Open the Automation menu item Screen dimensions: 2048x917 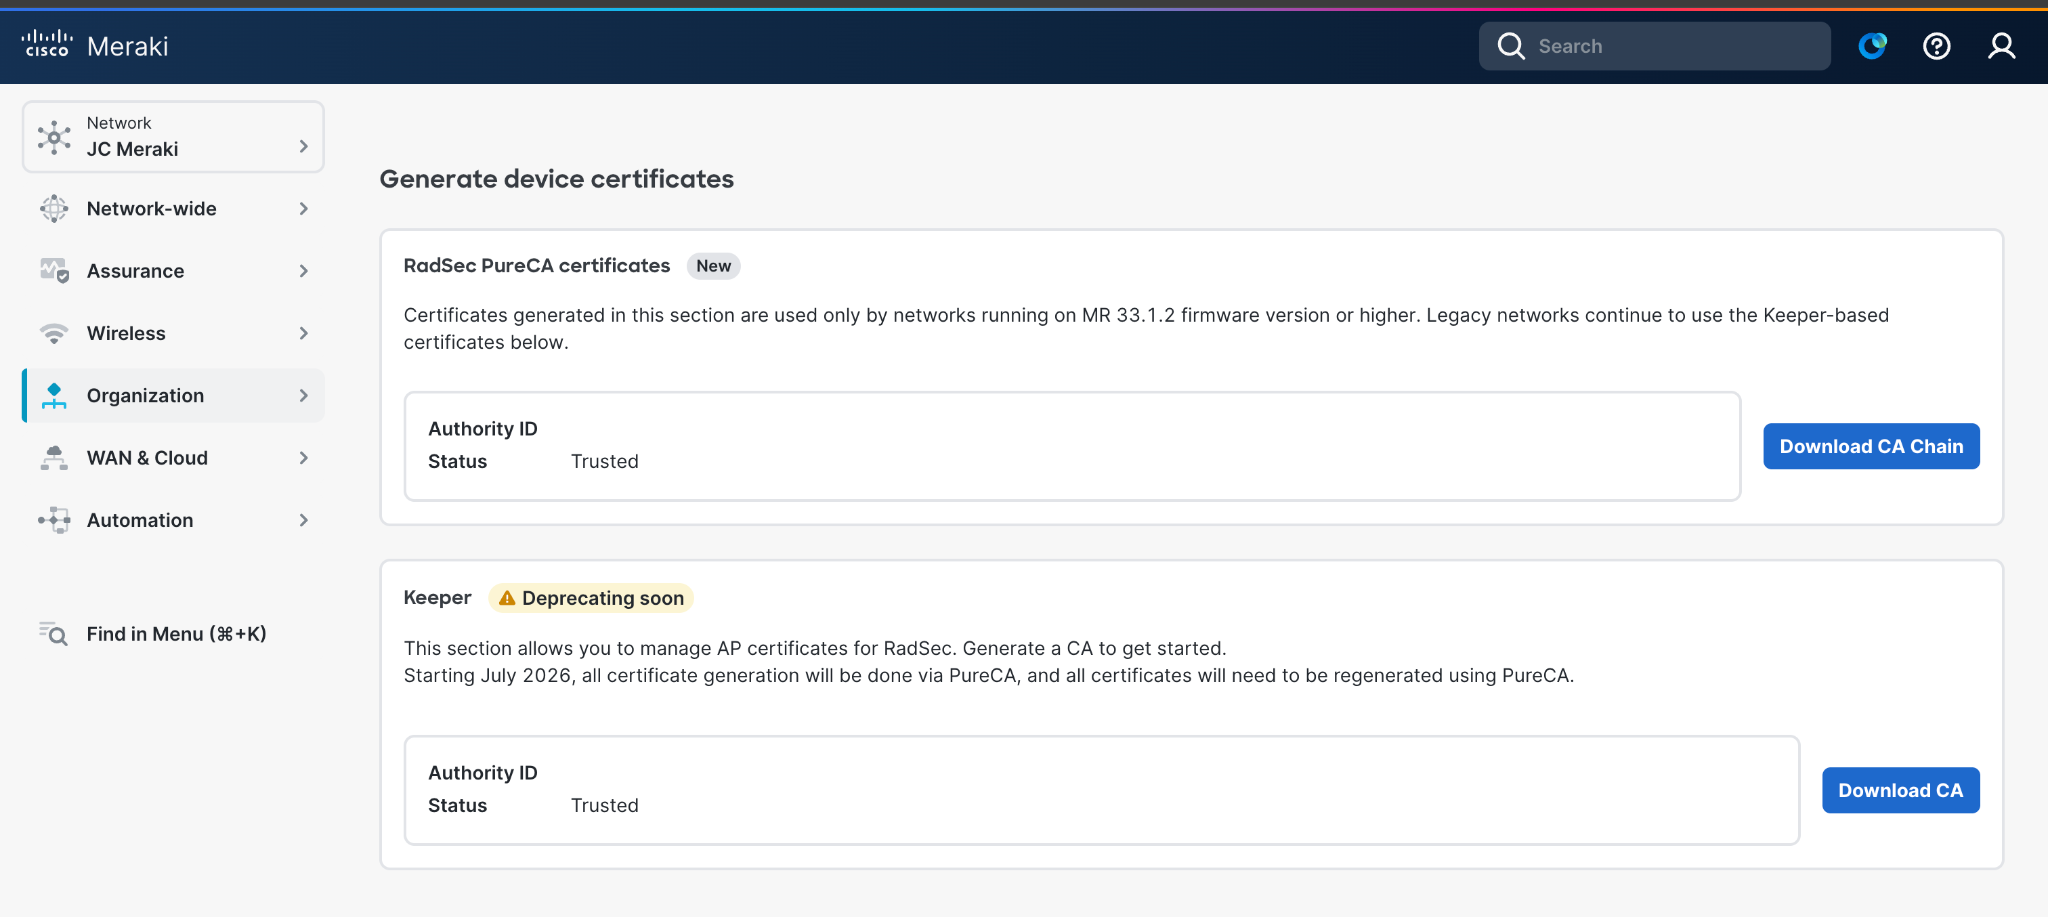click(174, 520)
